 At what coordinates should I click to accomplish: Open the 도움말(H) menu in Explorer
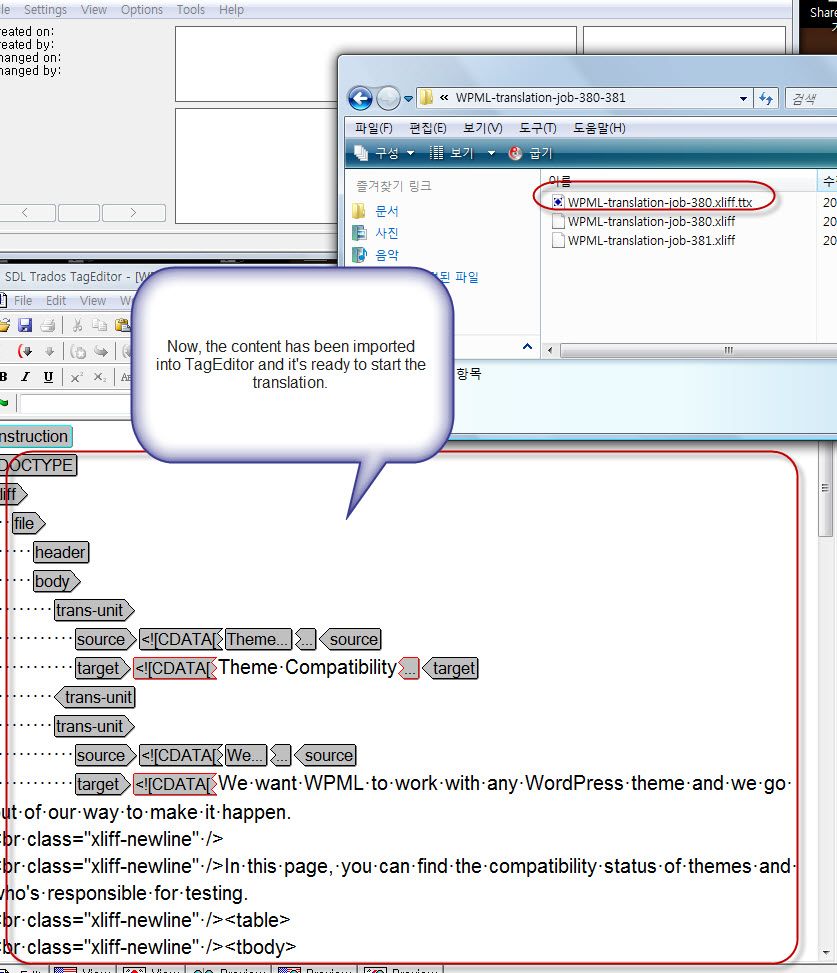[x=599, y=128]
